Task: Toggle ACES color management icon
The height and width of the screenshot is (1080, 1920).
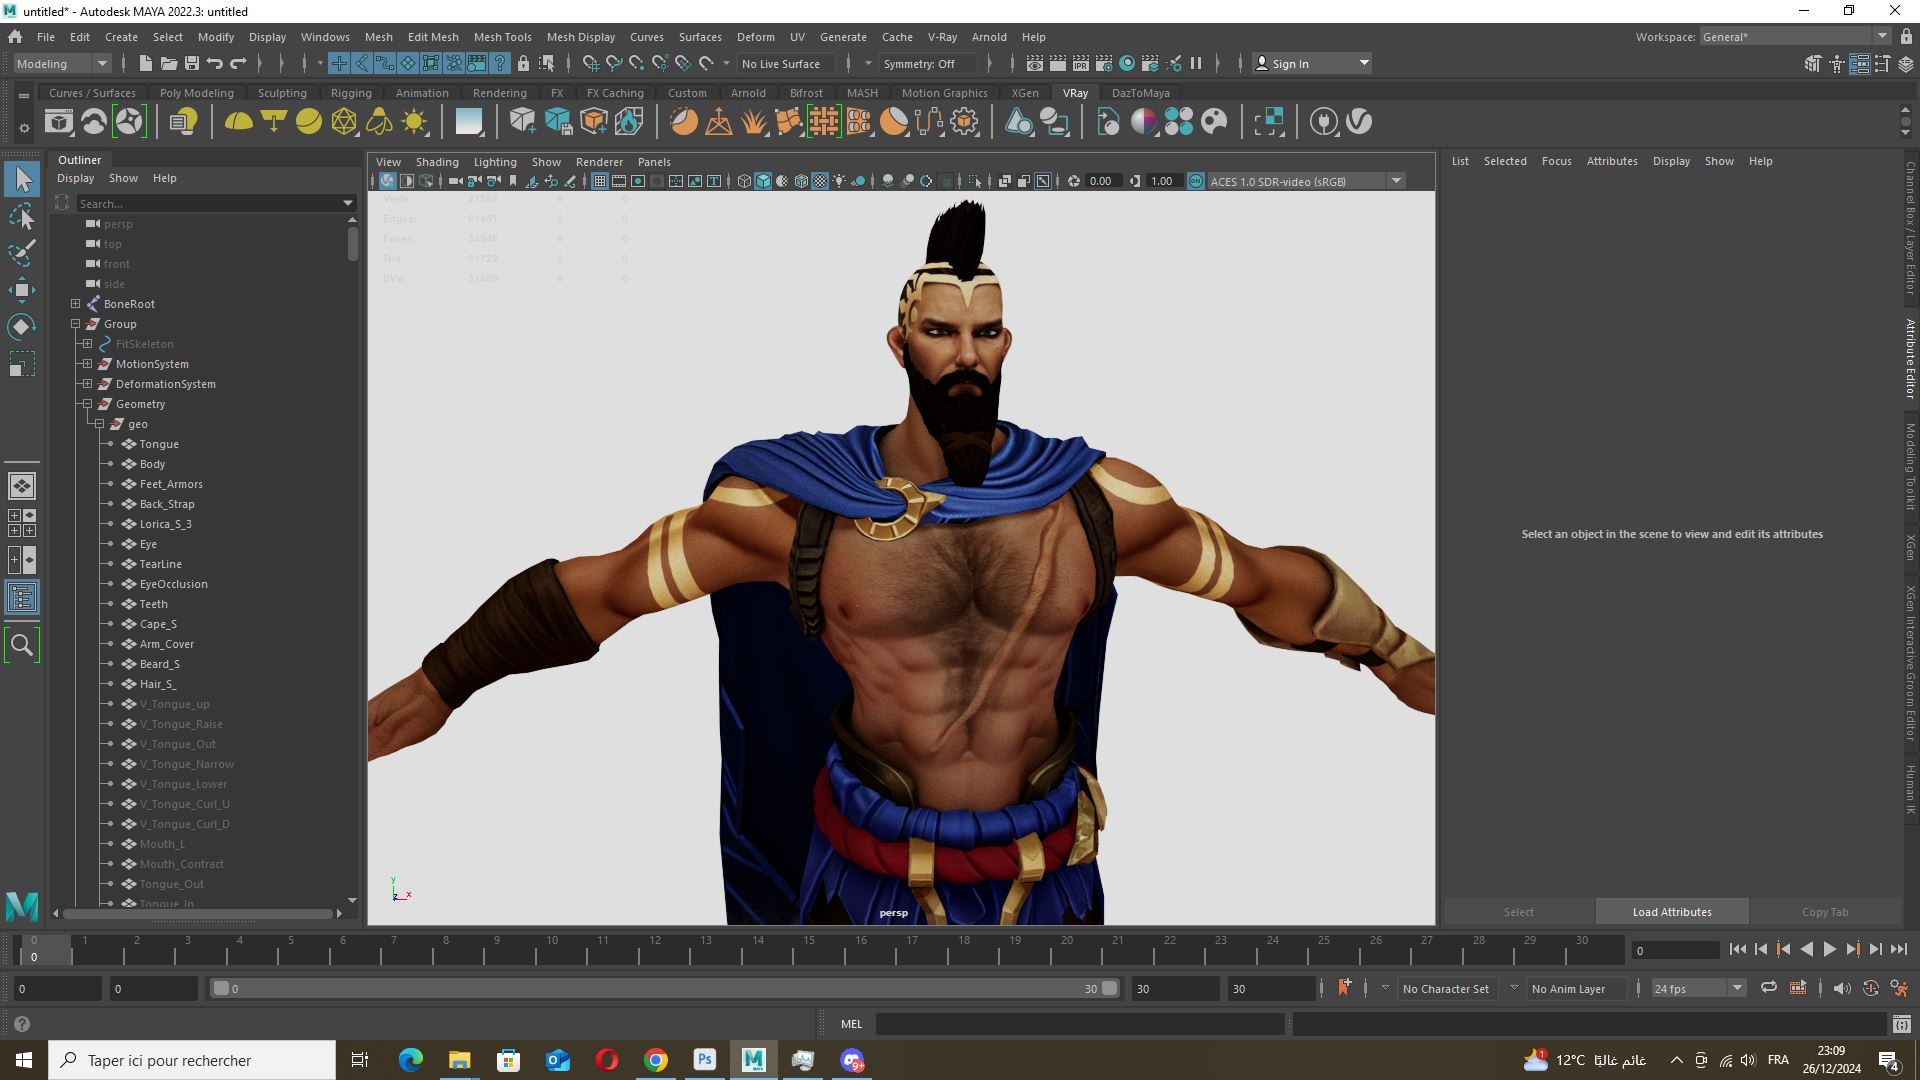Action: pyautogui.click(x=1195, y=181)
